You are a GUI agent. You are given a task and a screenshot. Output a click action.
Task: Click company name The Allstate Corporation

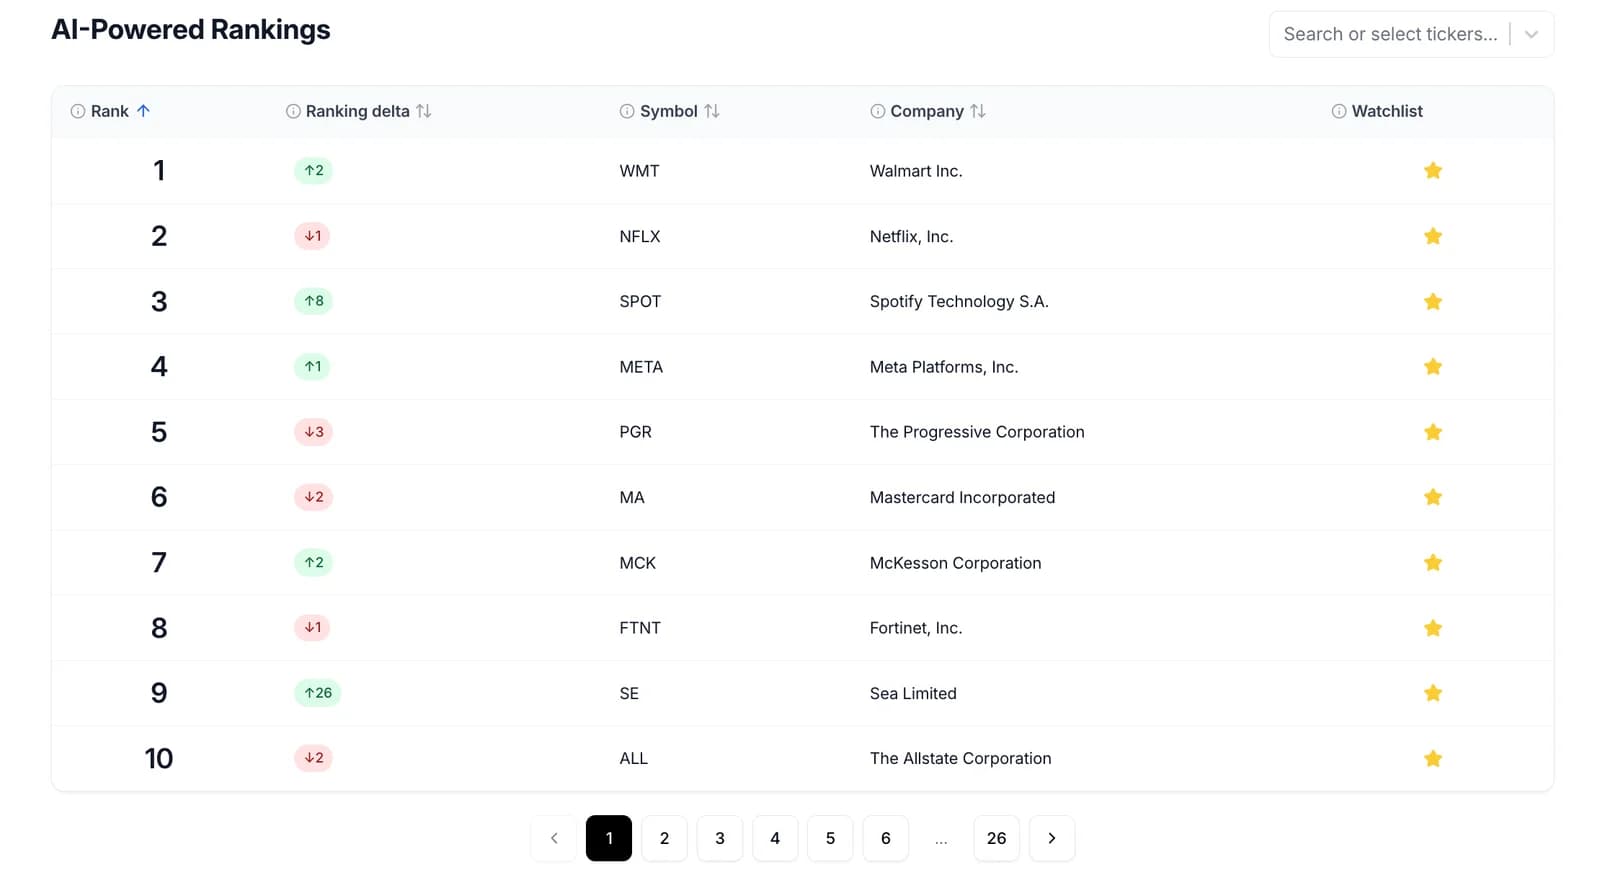960,758
